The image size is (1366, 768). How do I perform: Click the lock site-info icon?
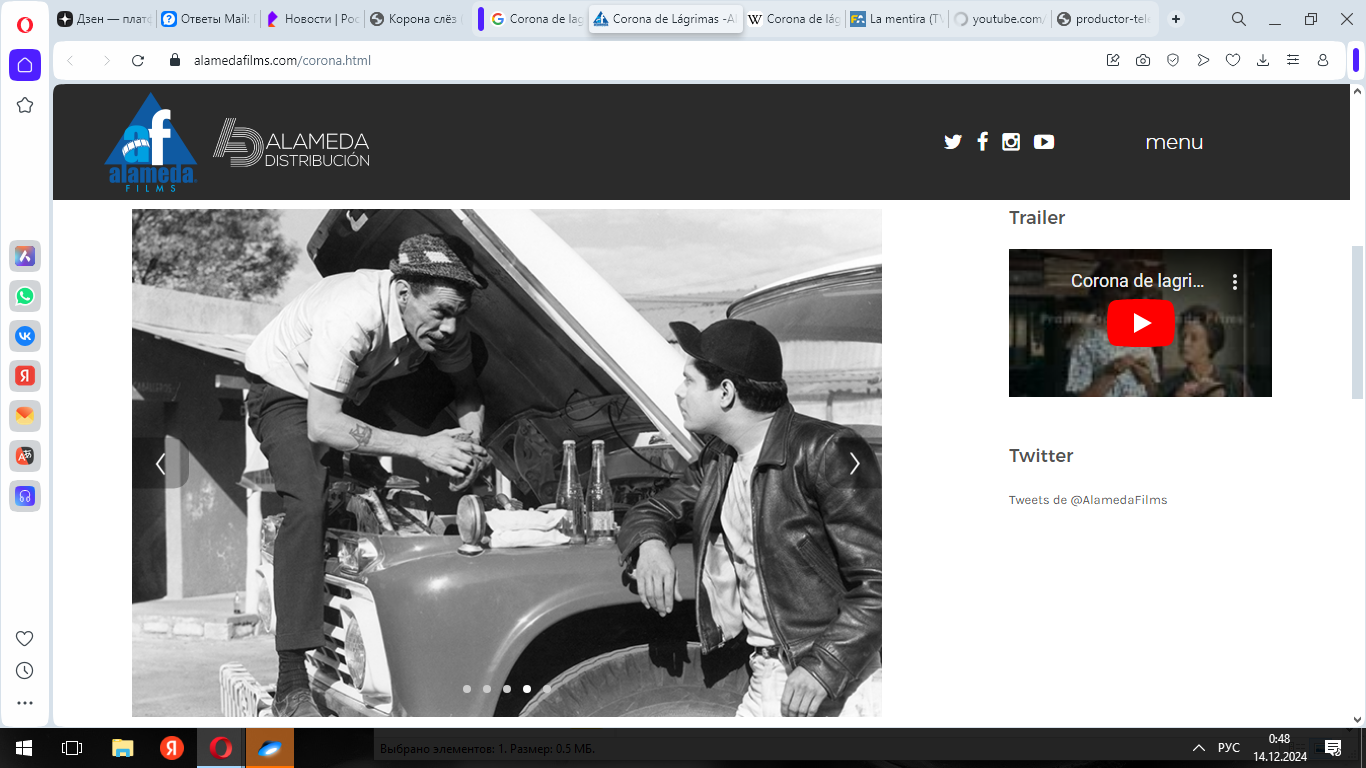(174, 60)
